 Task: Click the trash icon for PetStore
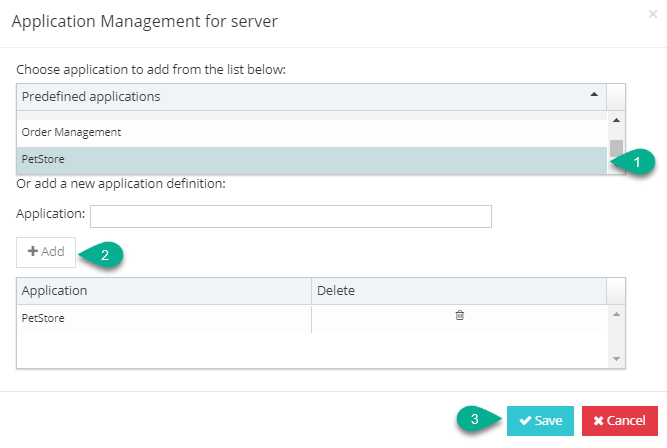pos(460,316)
